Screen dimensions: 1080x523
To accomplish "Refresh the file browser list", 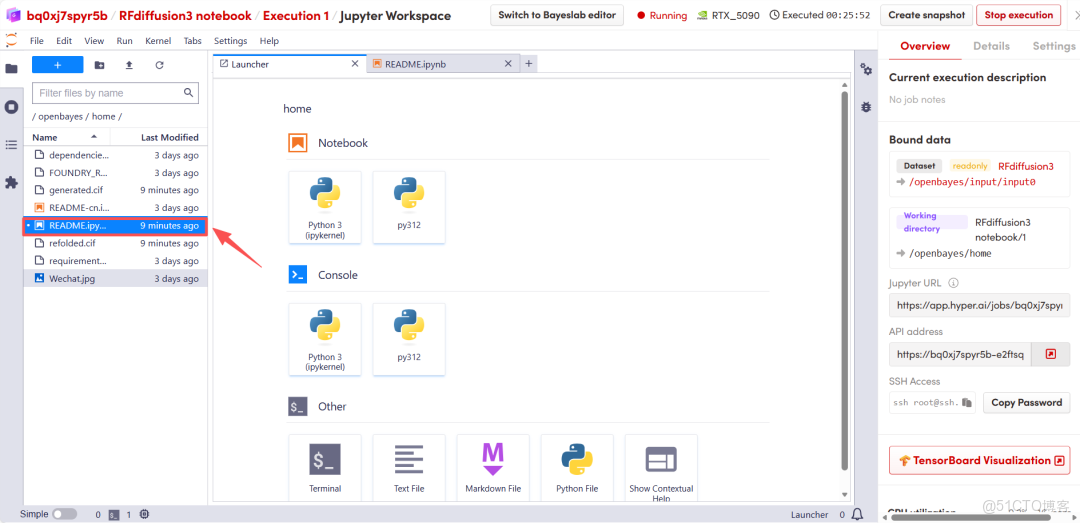I will [159, 65].
